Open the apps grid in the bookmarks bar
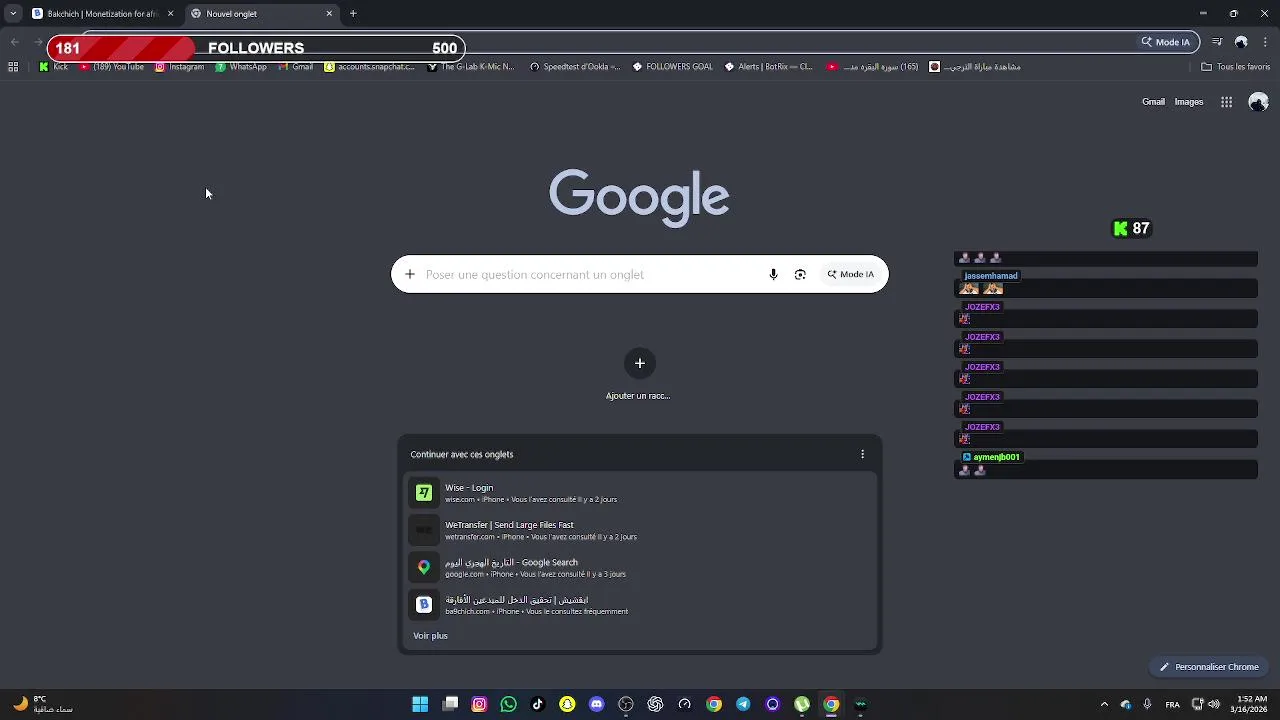 click(x=13, y=67)
